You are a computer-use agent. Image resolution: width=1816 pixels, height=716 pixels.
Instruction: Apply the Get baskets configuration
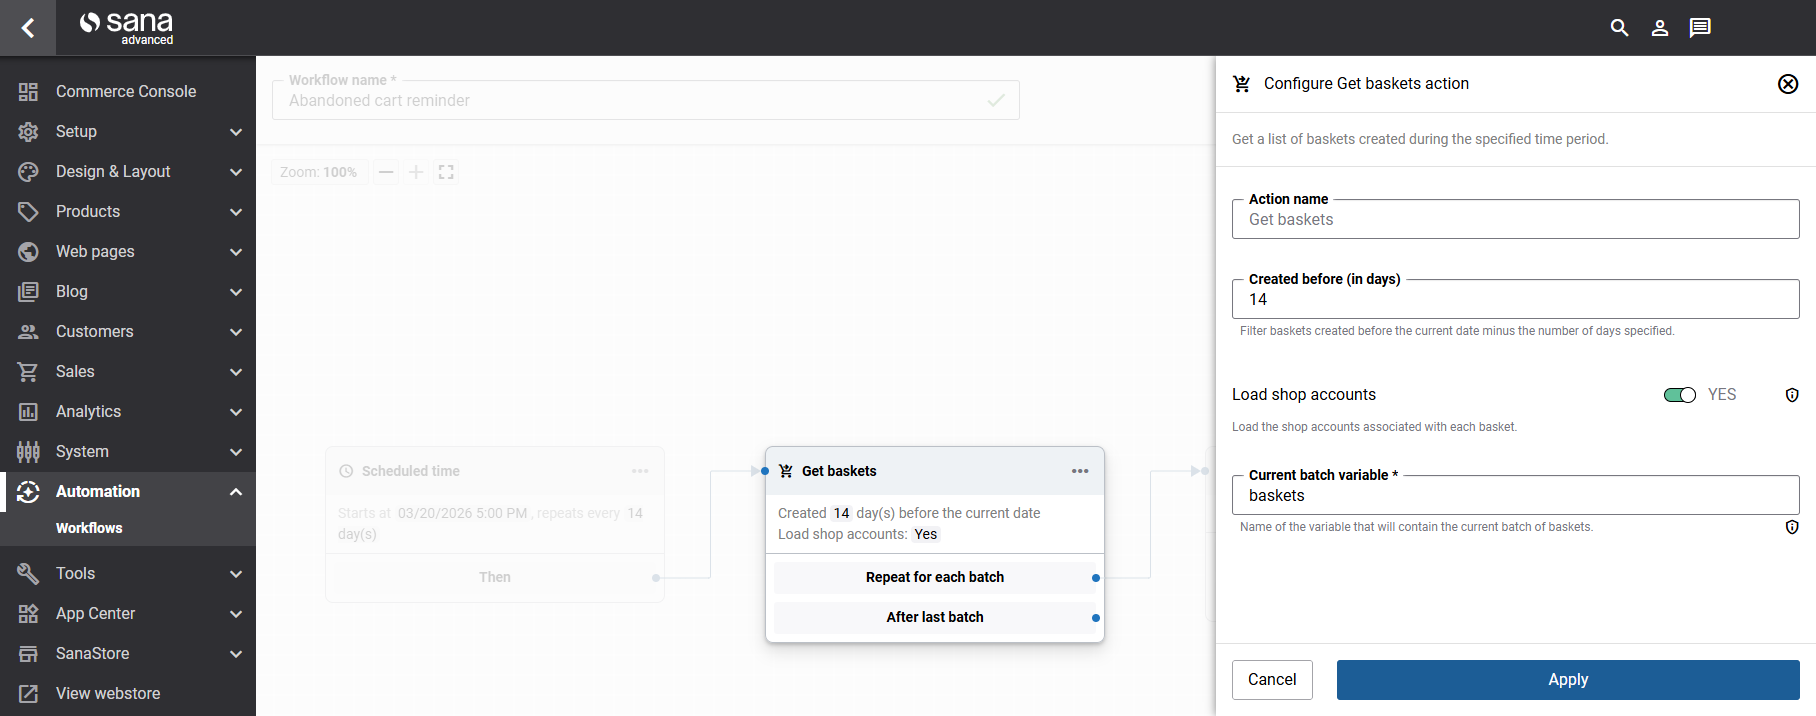click(1567, 680)
